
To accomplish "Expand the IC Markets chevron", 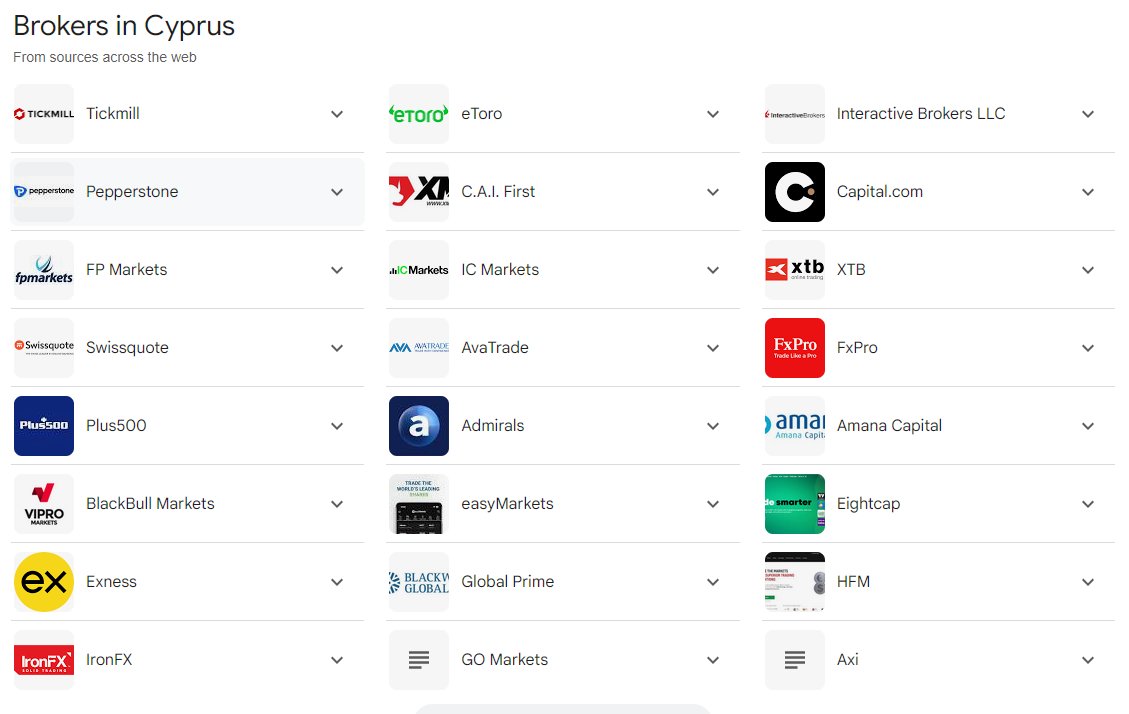I will (713, 270).
